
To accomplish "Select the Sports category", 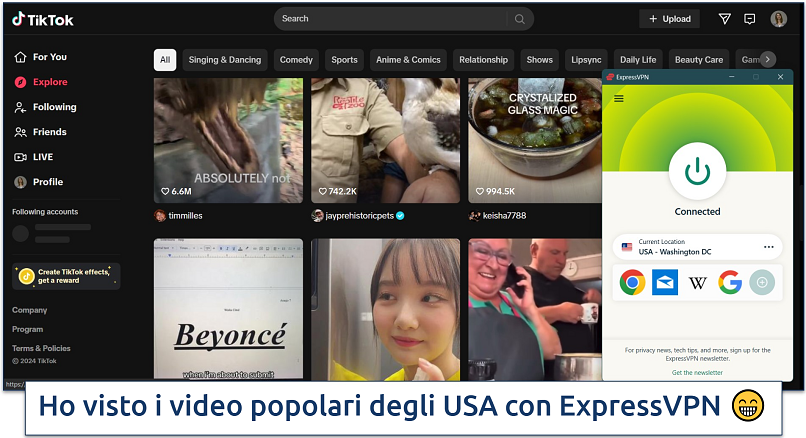I will pos(344,60).
